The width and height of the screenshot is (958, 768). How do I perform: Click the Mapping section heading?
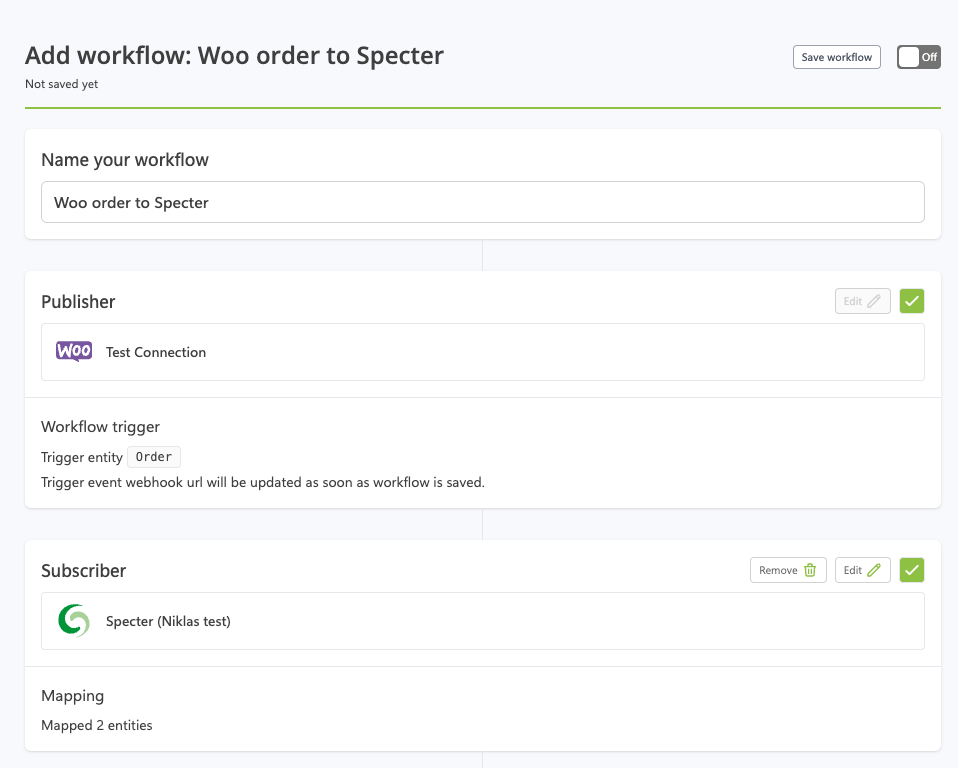(72, 696)
